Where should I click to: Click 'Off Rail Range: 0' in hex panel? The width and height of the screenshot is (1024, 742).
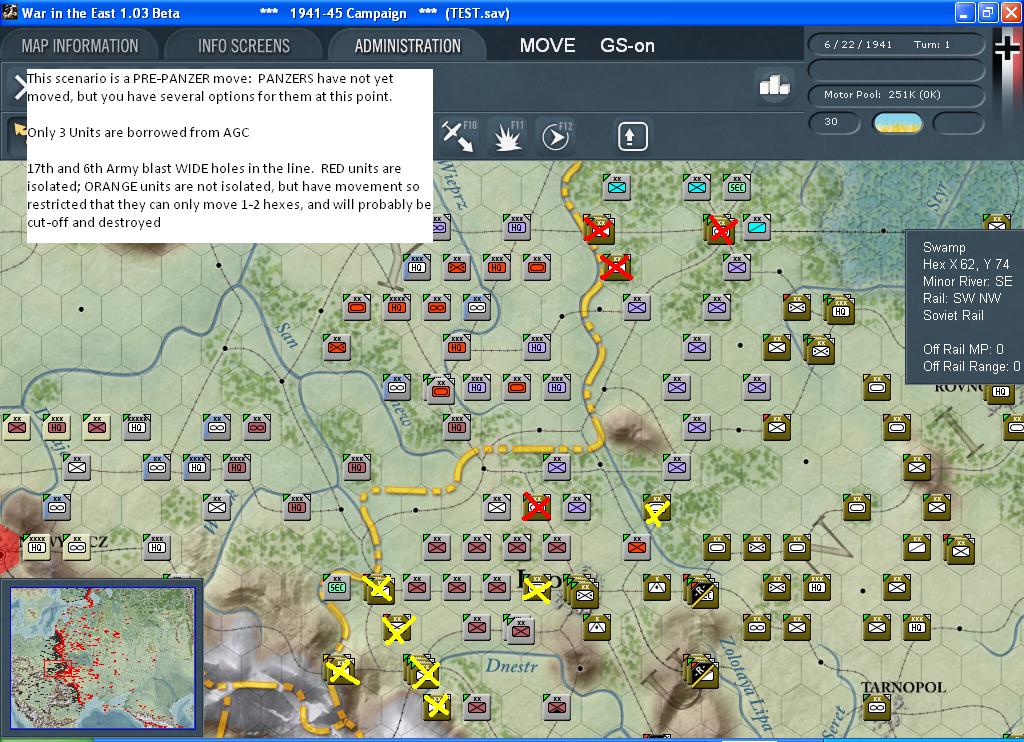pyautogui.click(x=970, y=366)
